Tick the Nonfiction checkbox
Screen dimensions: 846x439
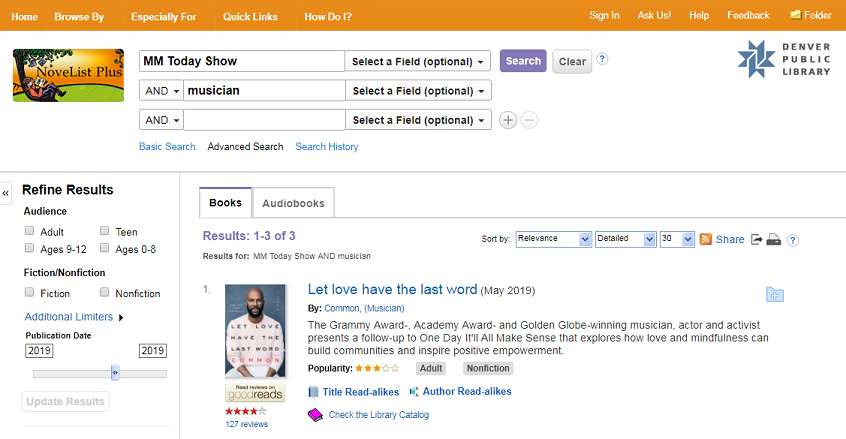click(105, 293)
